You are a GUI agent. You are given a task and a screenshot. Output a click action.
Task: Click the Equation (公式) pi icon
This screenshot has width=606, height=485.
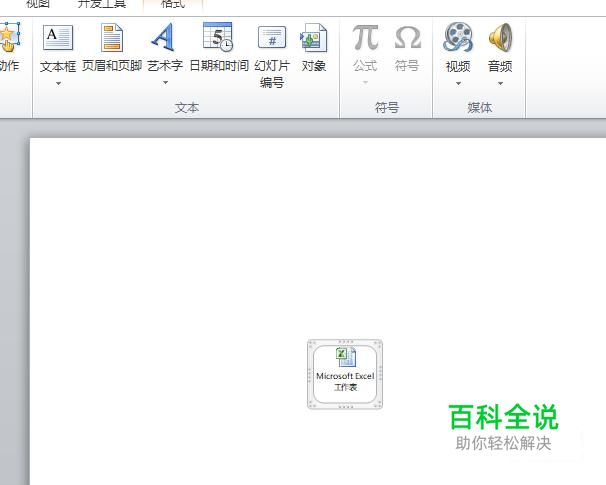[x=365, y=37]
